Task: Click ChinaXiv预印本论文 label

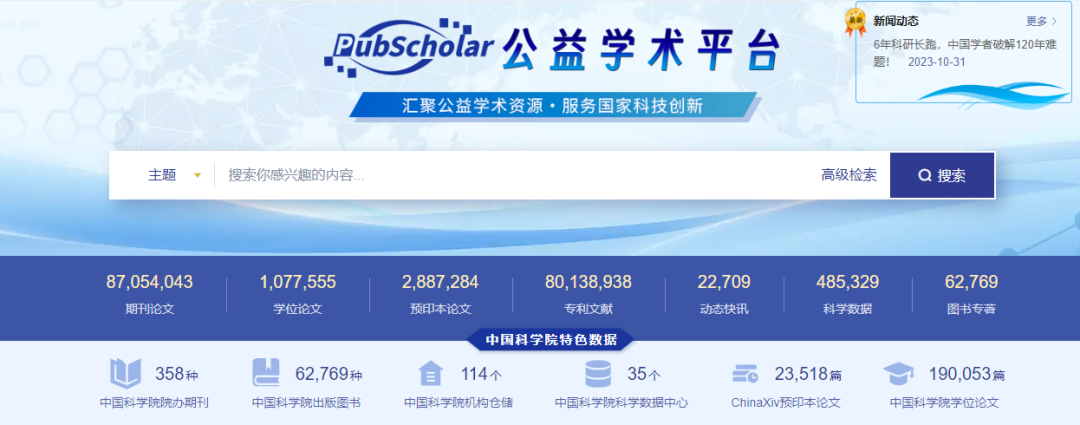Action: pyautogui.click(x=786, y=403)
